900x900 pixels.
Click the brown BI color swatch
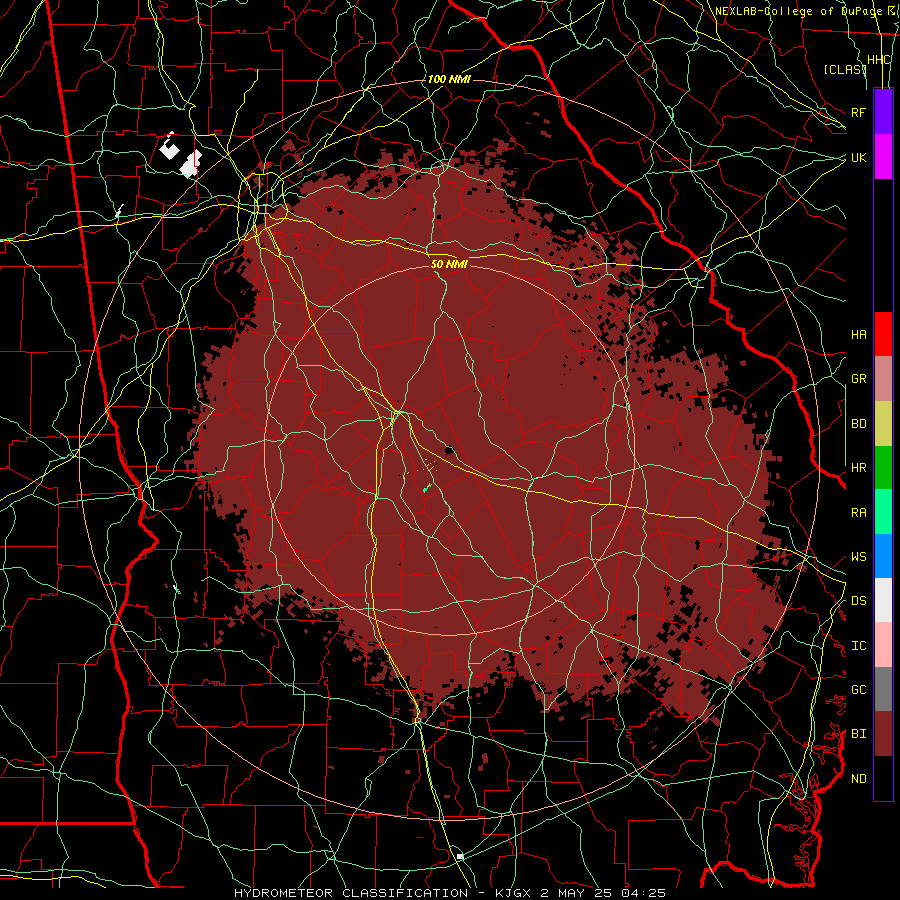click(x=883, y=734)
